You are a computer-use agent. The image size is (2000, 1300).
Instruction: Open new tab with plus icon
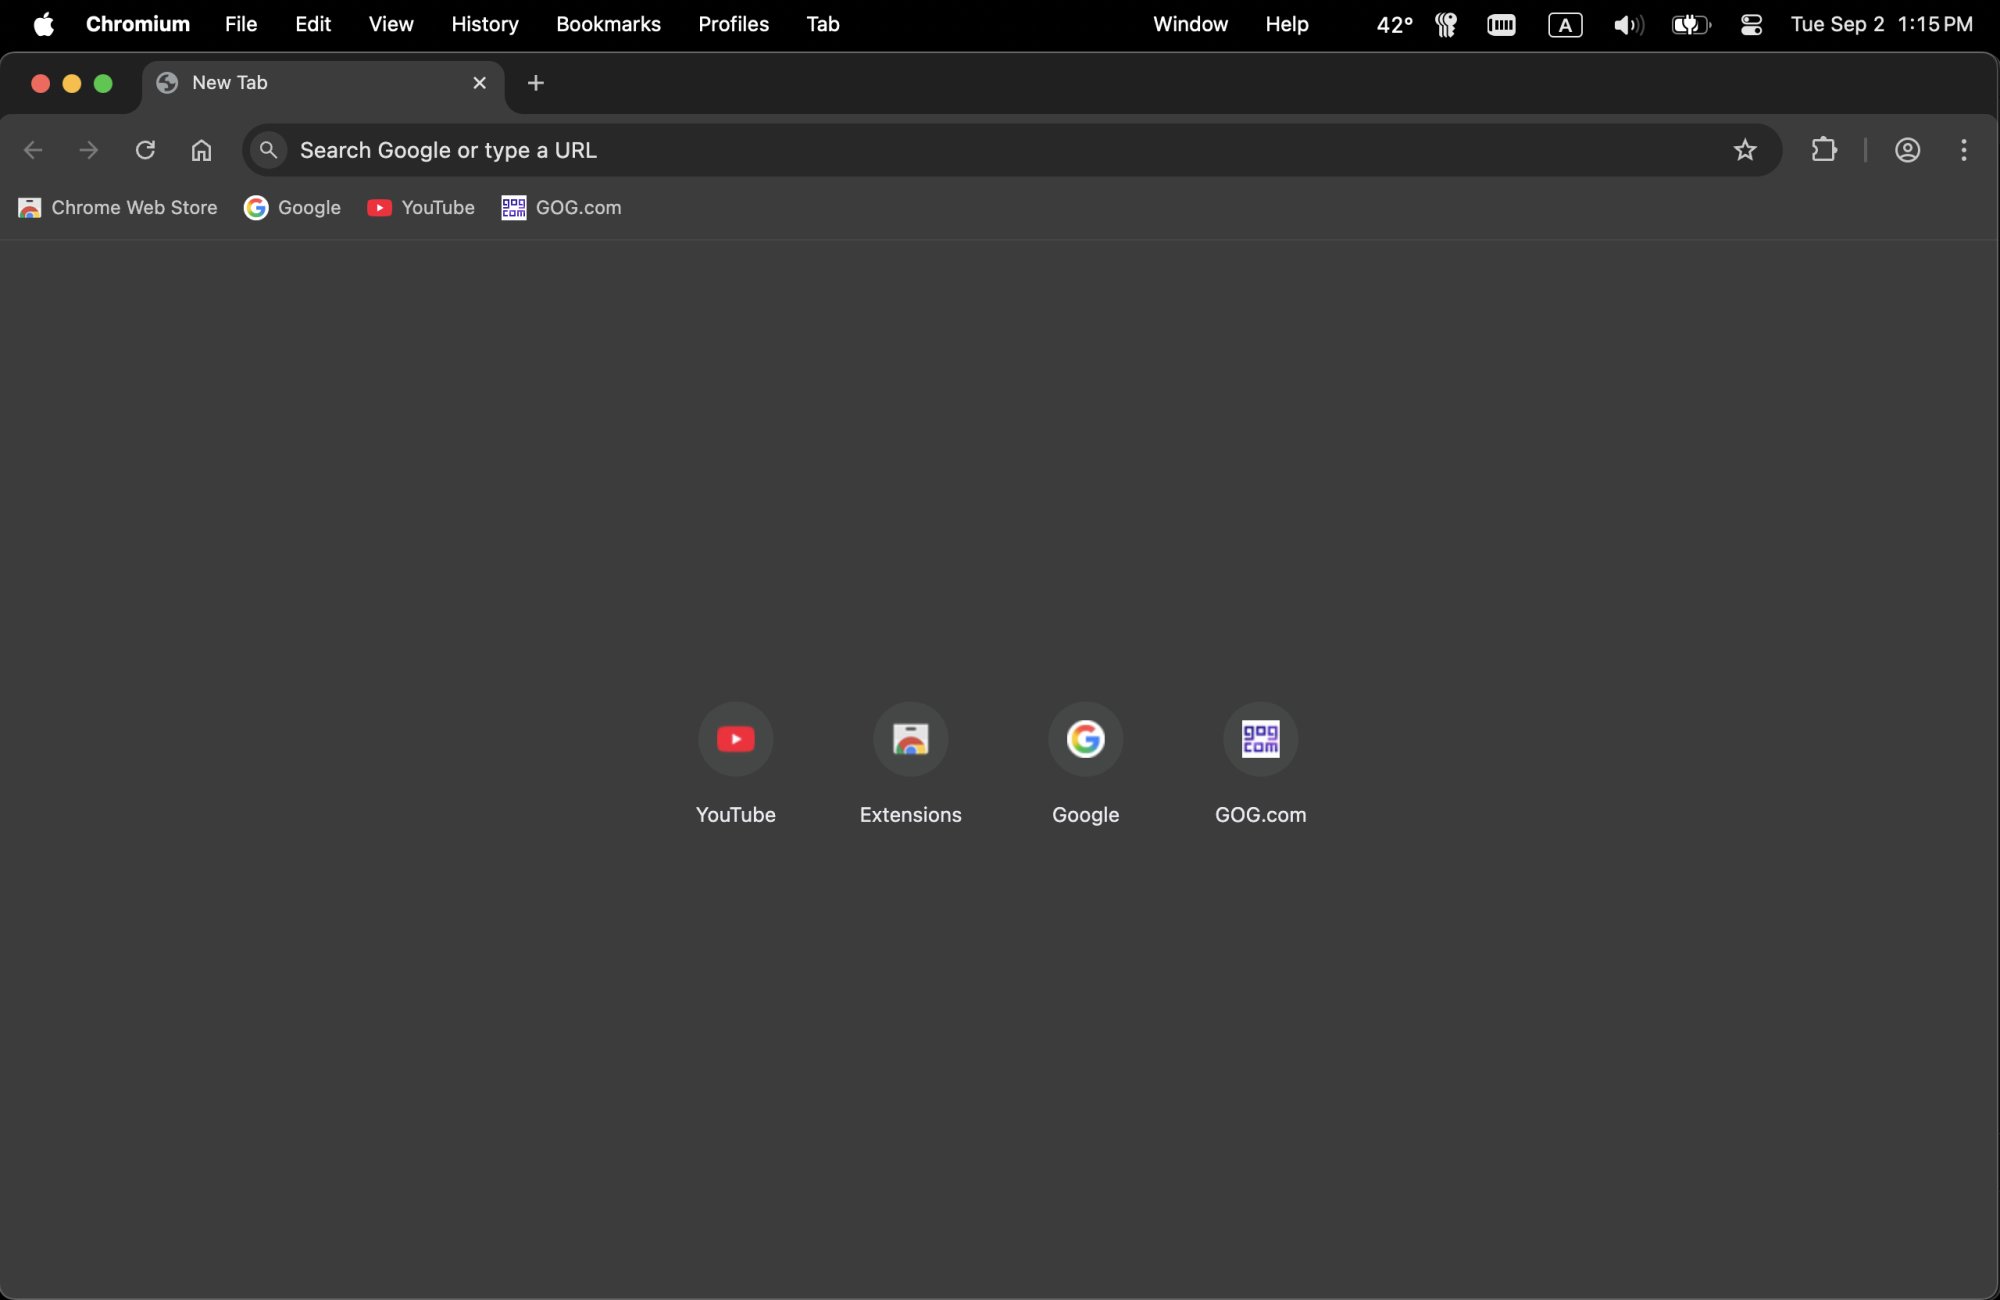(x=536, y=83)
